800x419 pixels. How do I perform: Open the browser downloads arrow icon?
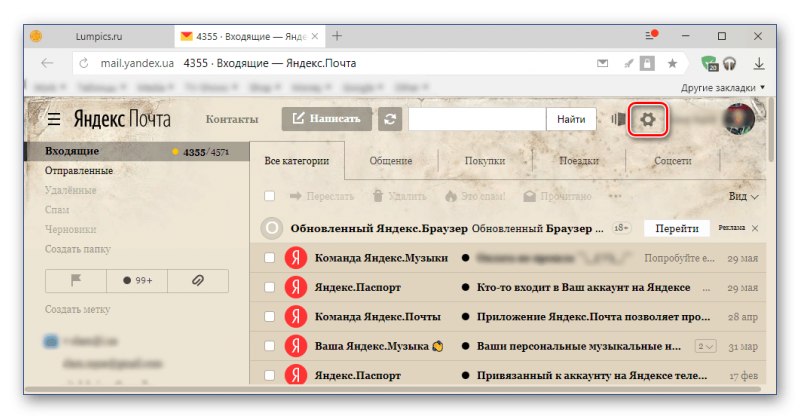pyautogui.click(x=759, y=63)
